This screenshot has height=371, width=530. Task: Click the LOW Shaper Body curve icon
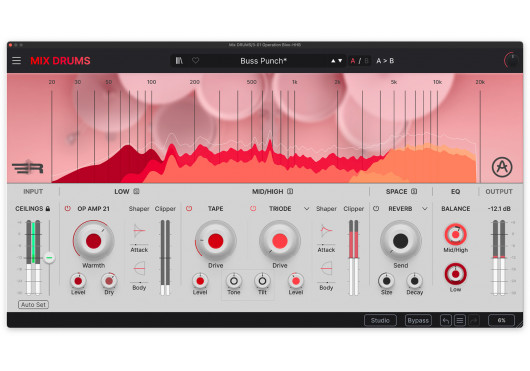[139, 269]
